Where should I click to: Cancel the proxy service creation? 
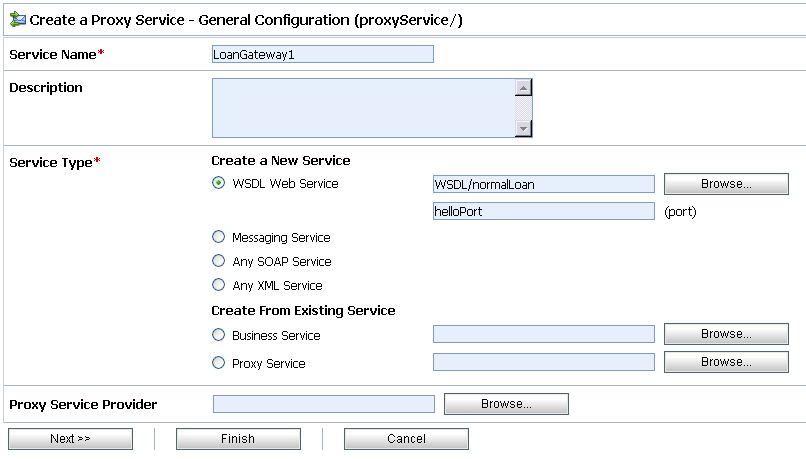407,439
